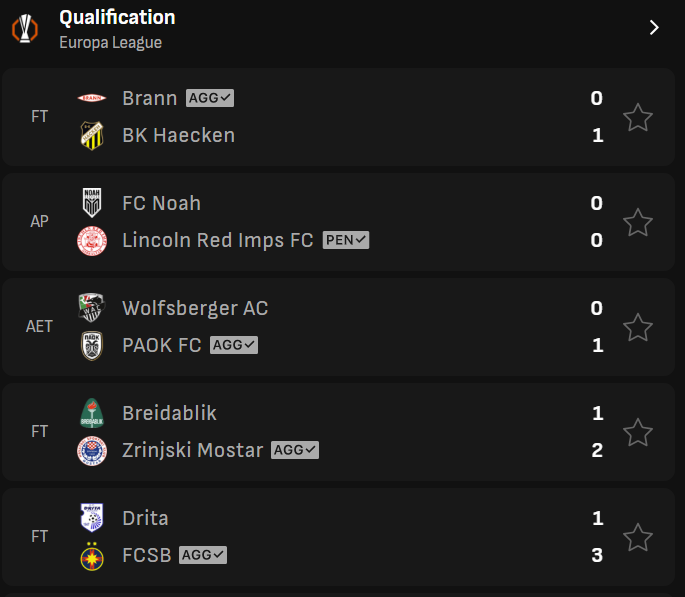The image size is (685, 597).
Task: Expand Qualification section with right chevron
Action: tap(654, 28)
